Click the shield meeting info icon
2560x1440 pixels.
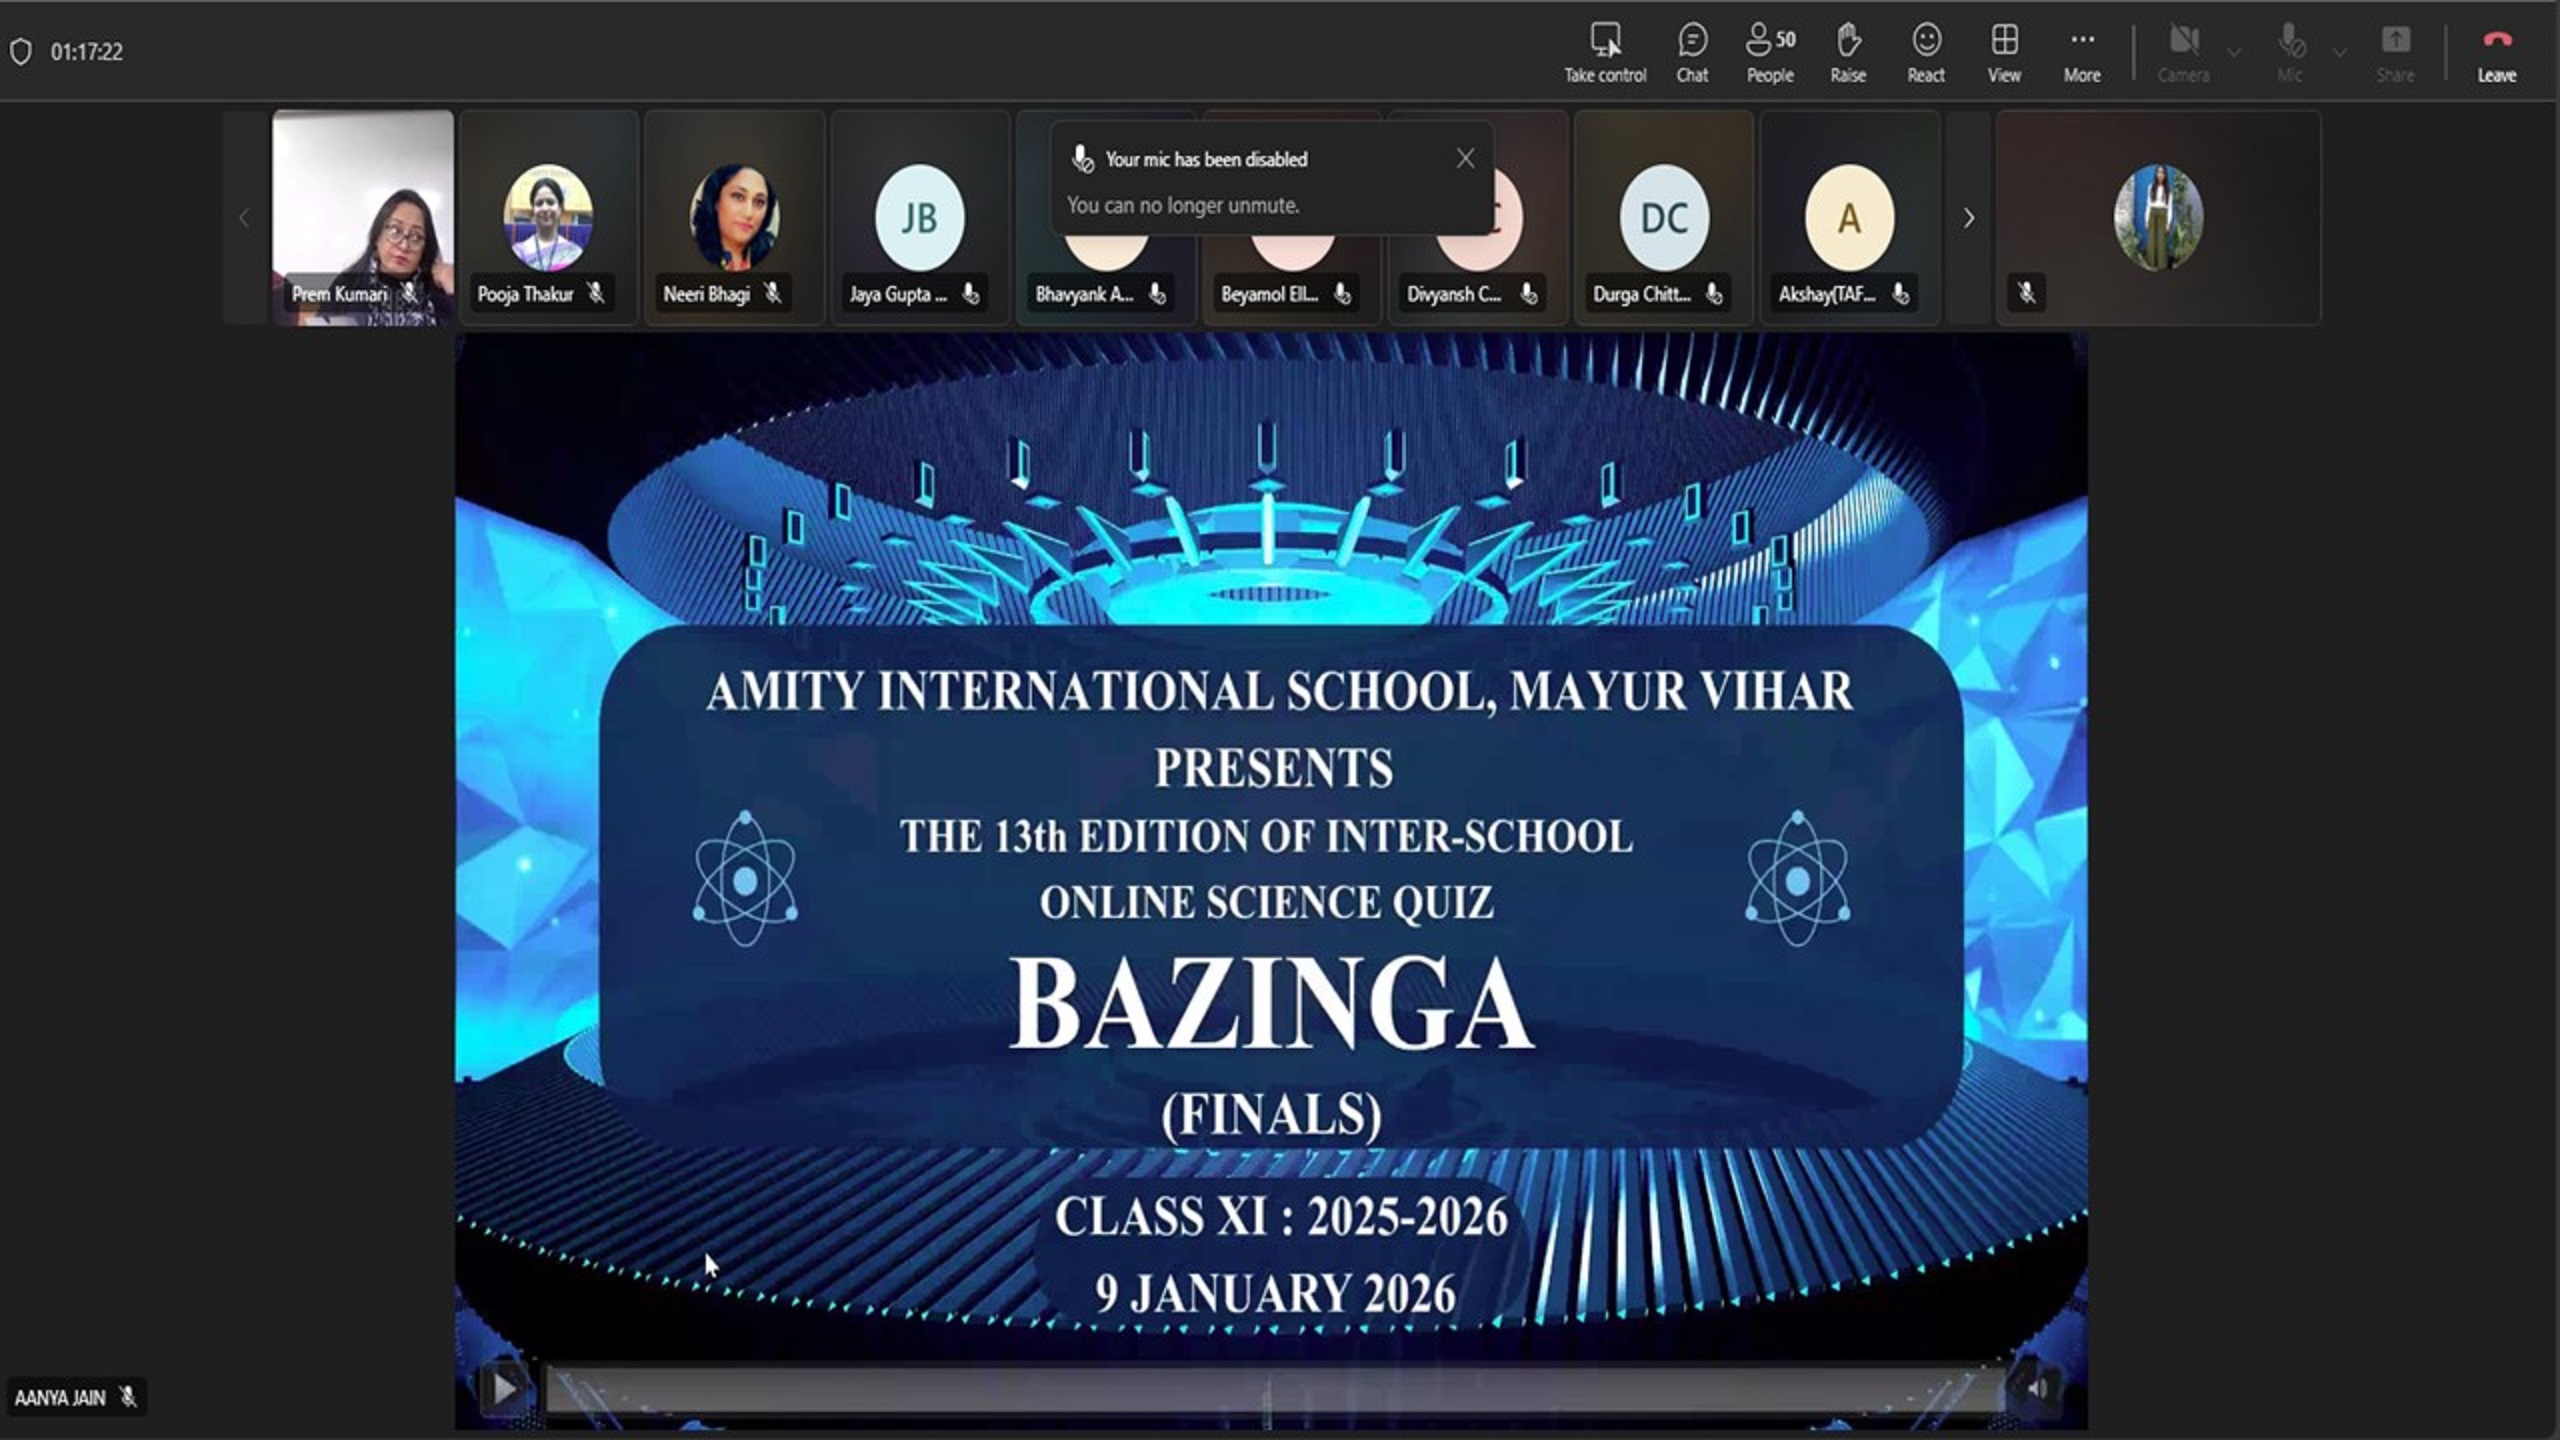point(21,52)
